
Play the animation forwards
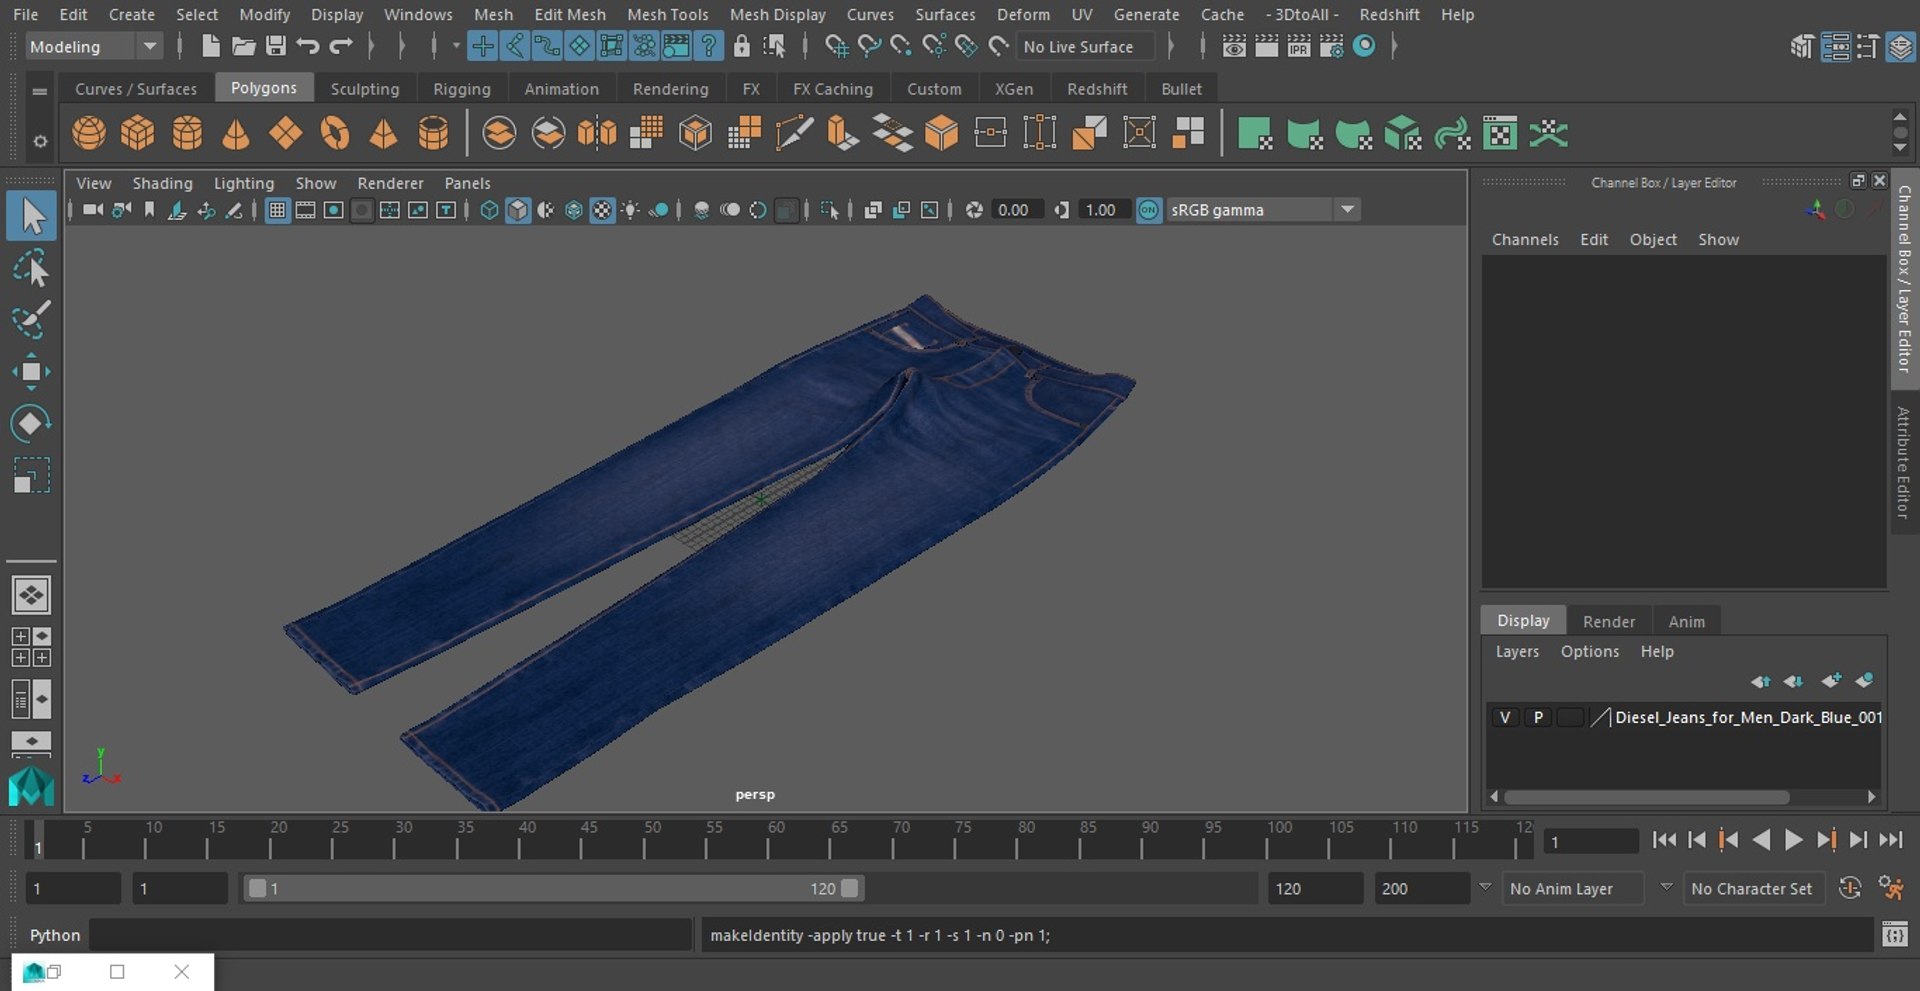(1793, 840)
